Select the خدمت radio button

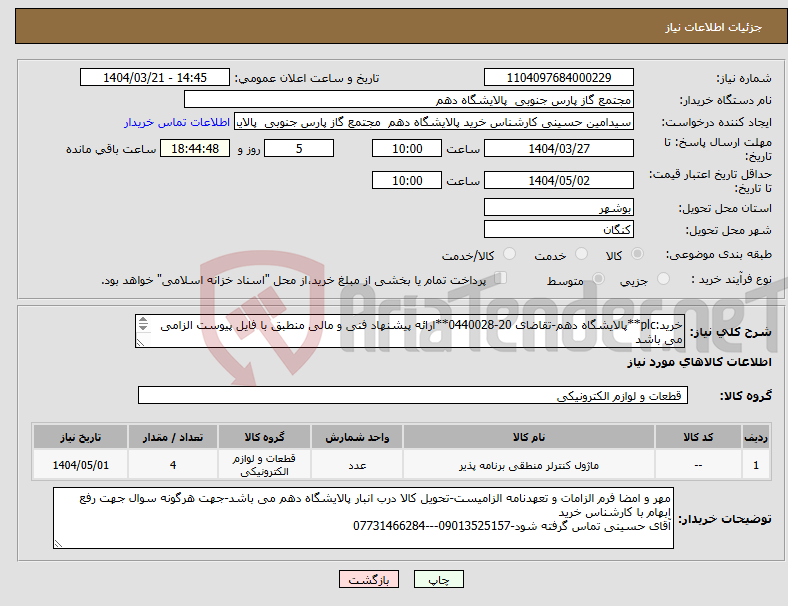pos(581,254)
